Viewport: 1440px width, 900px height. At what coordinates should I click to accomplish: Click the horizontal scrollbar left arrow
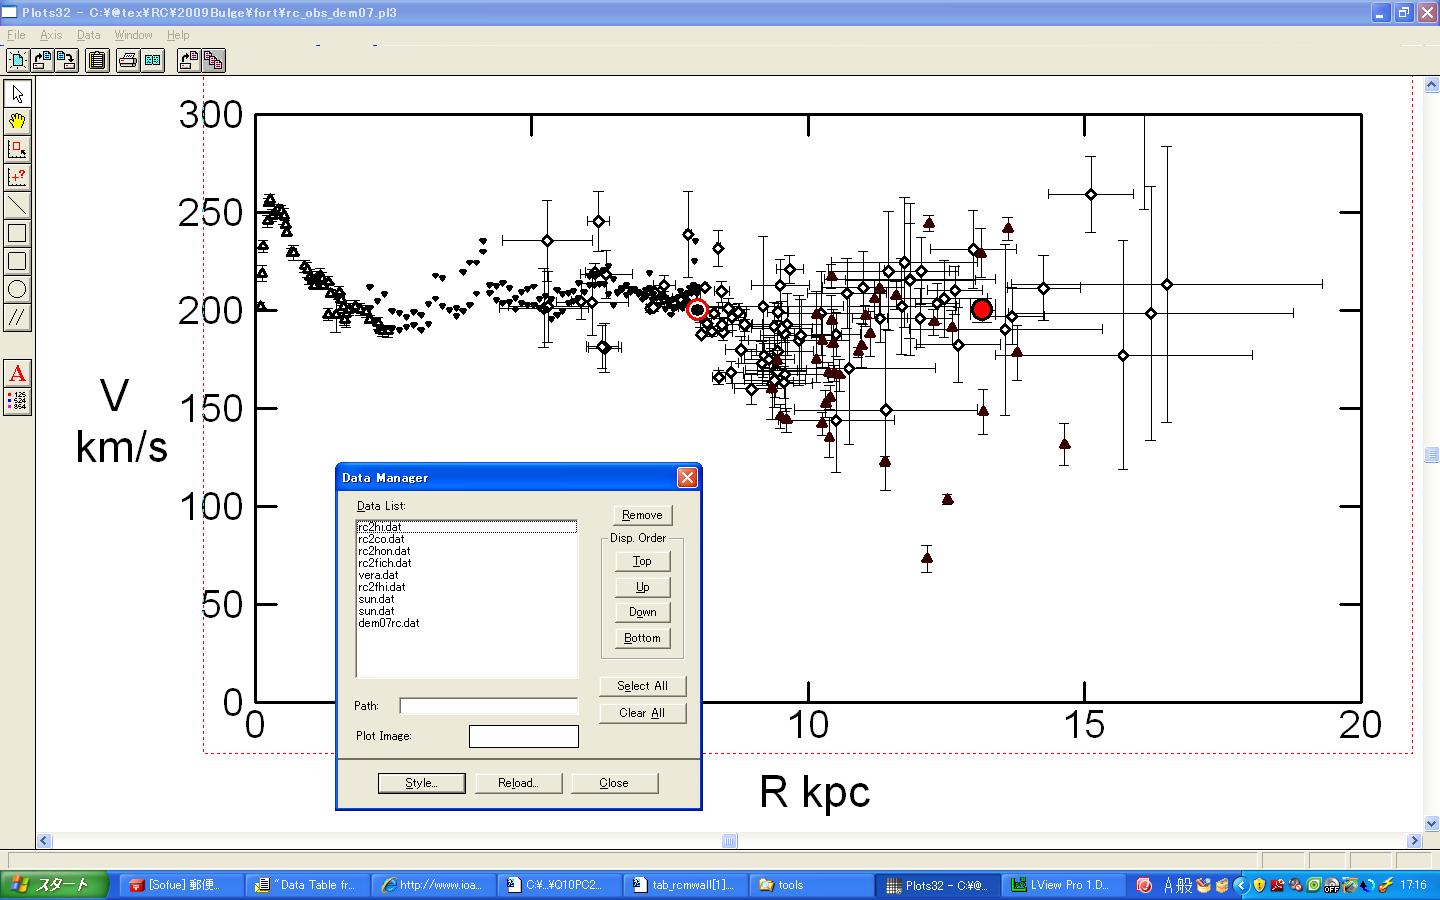point(43,841)
